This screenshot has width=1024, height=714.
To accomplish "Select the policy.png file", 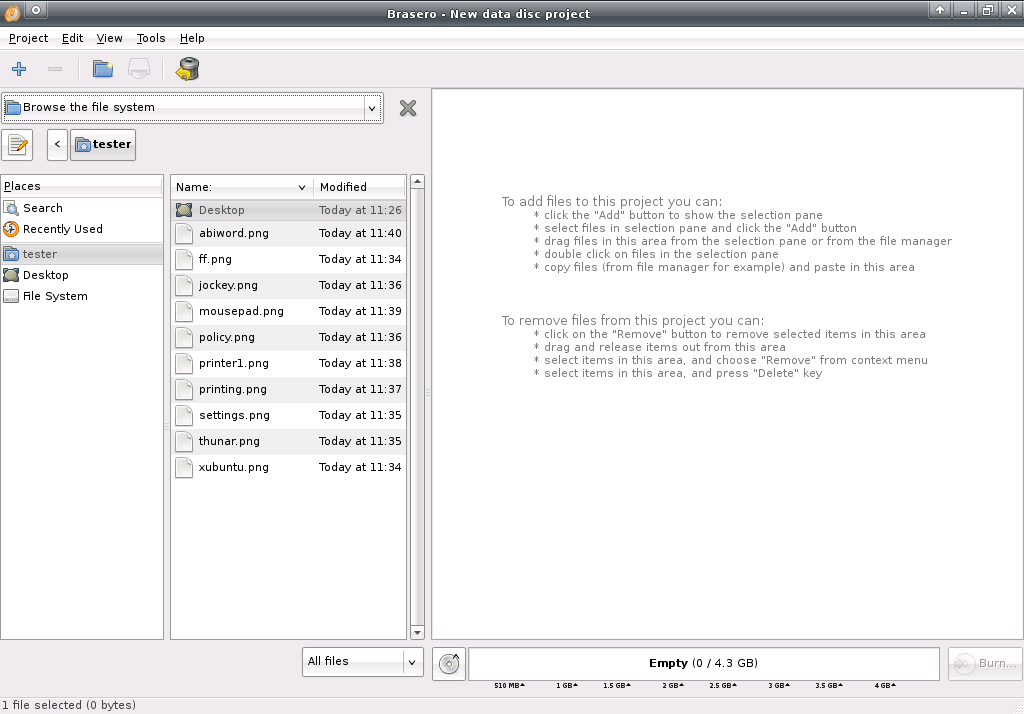I will click(x=289, y=338).
